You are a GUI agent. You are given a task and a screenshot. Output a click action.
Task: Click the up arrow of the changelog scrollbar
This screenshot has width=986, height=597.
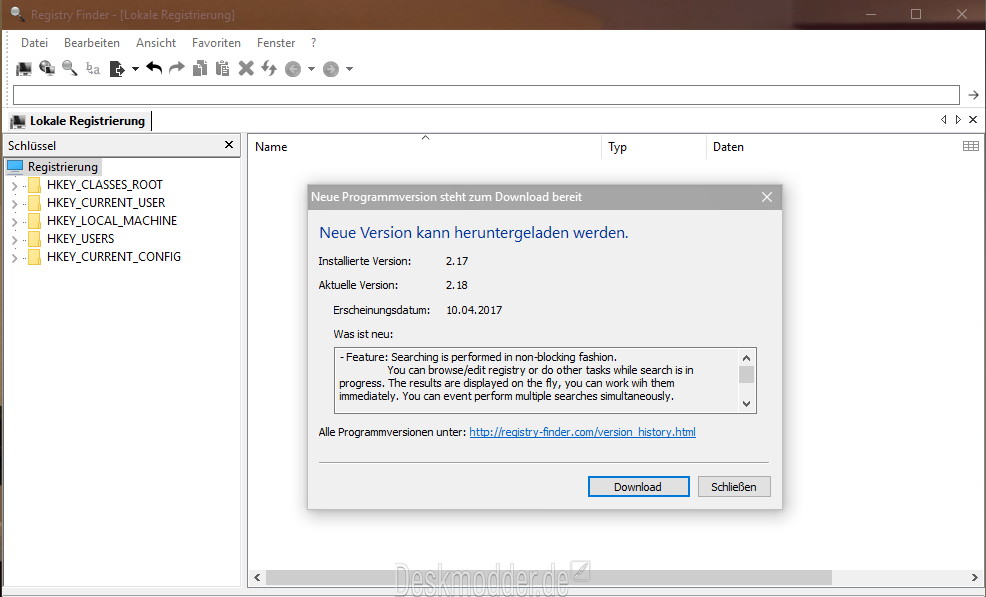click(x=746, y=358)
